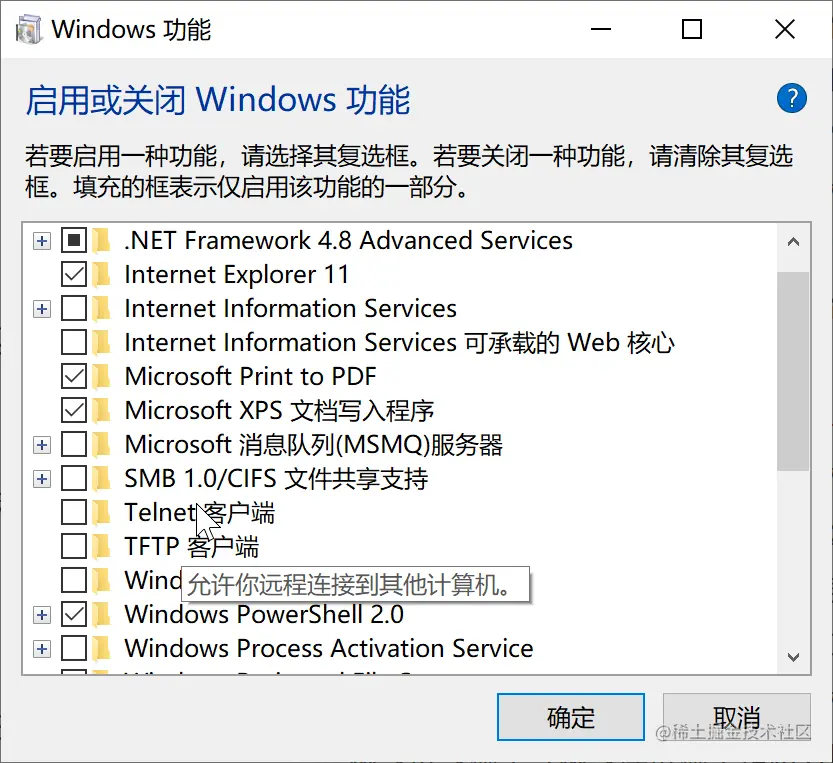
Task: Click the 取消 button
Action: 737,716
